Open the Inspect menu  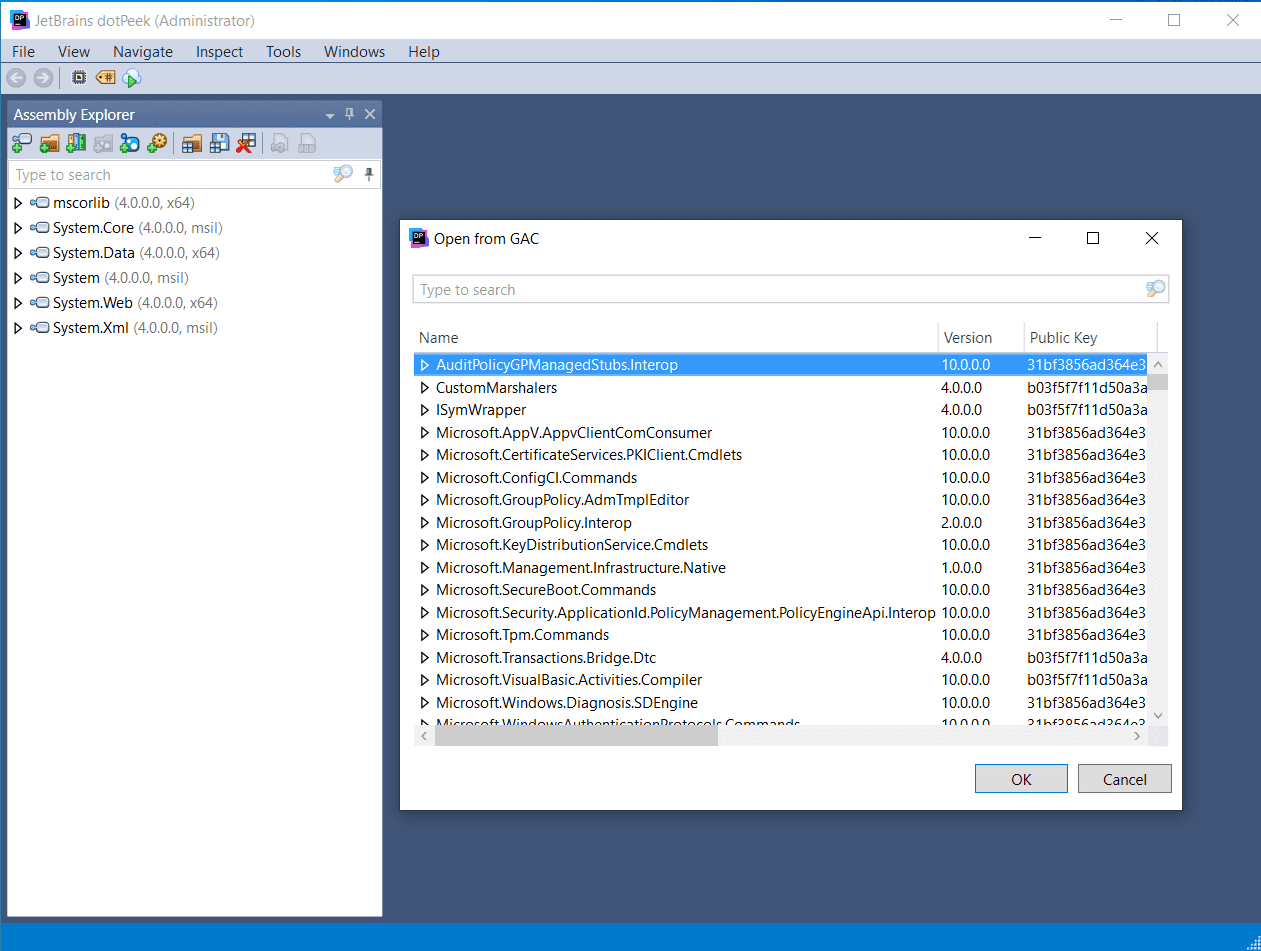(219, 52)
